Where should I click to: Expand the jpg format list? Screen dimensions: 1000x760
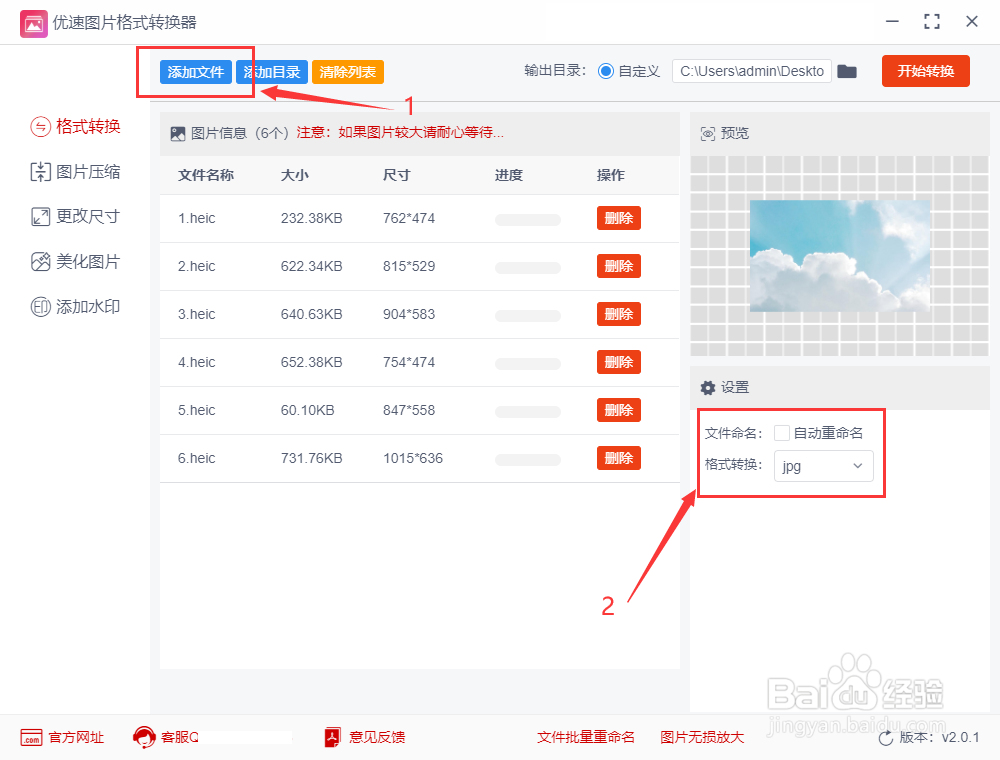click(x=856, y=466)
